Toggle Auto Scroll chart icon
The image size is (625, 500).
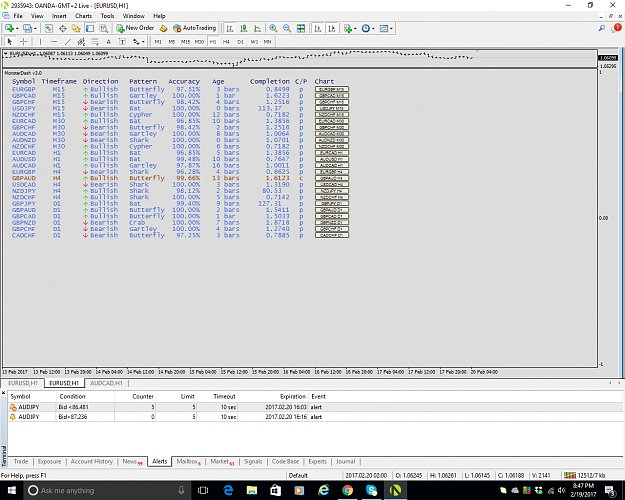tap(318, 28)
